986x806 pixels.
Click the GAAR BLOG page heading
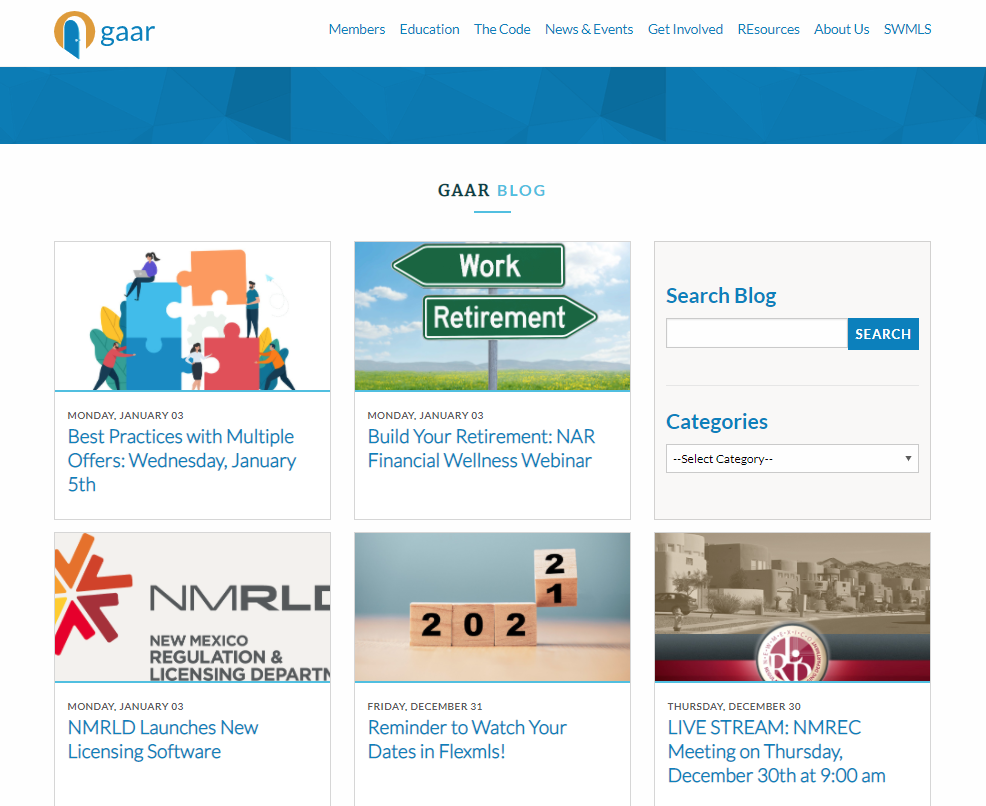click(x=492, y=190)
